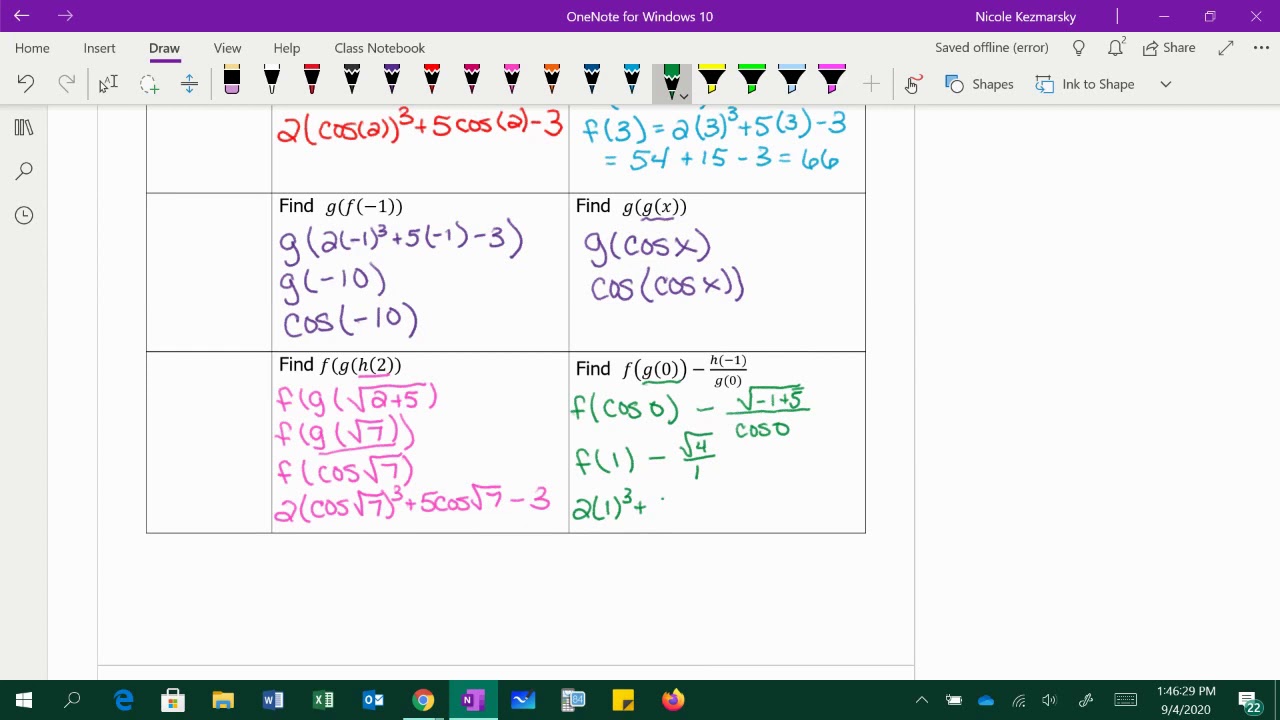Screen dimensions: 1280x720
Task: Click the Share button
Action: [x=1169, y=48]
